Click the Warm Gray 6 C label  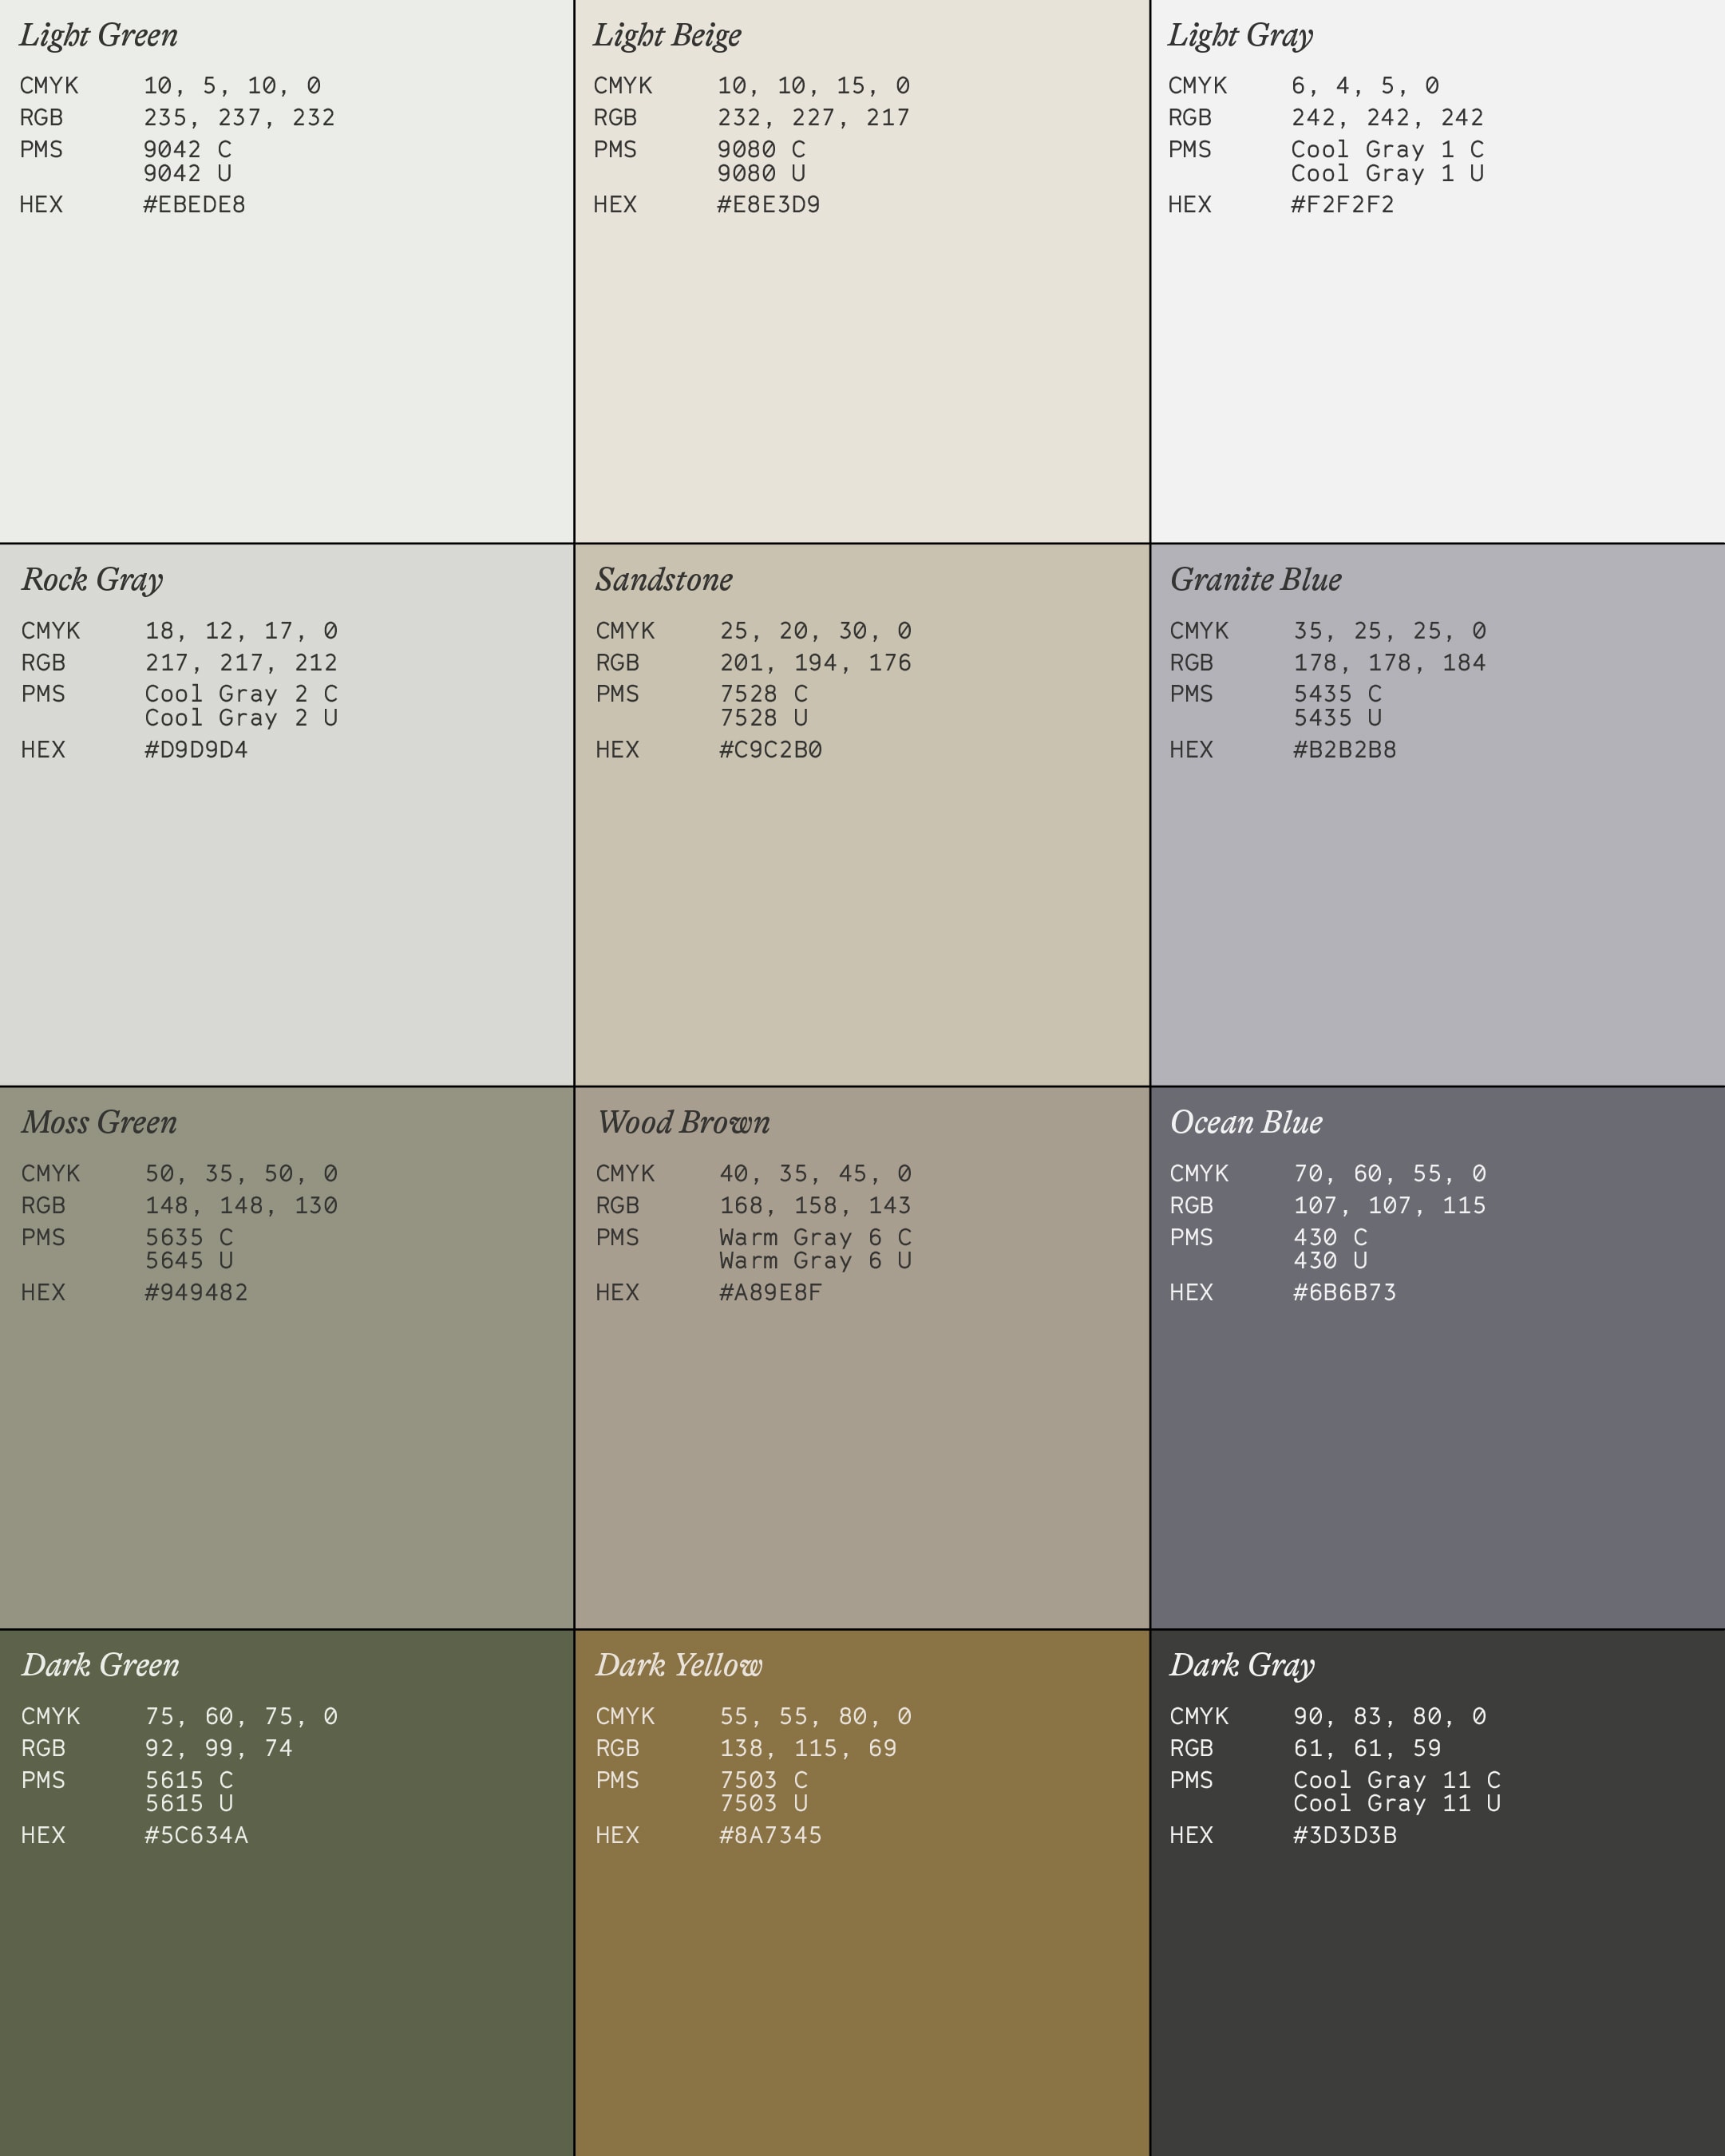click(815, 1237)
